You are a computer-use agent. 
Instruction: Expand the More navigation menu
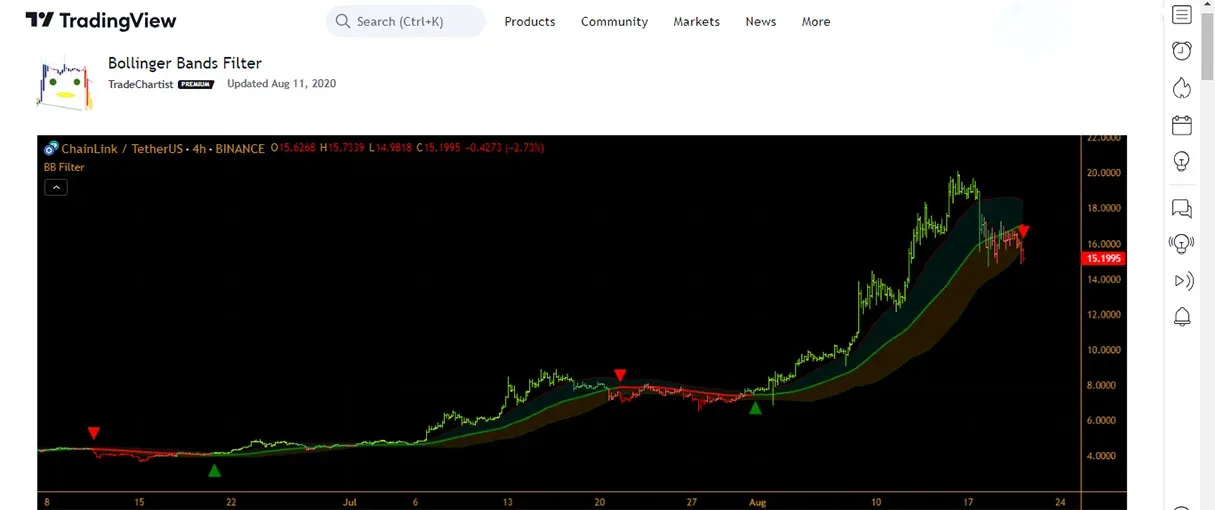[815, 21]
